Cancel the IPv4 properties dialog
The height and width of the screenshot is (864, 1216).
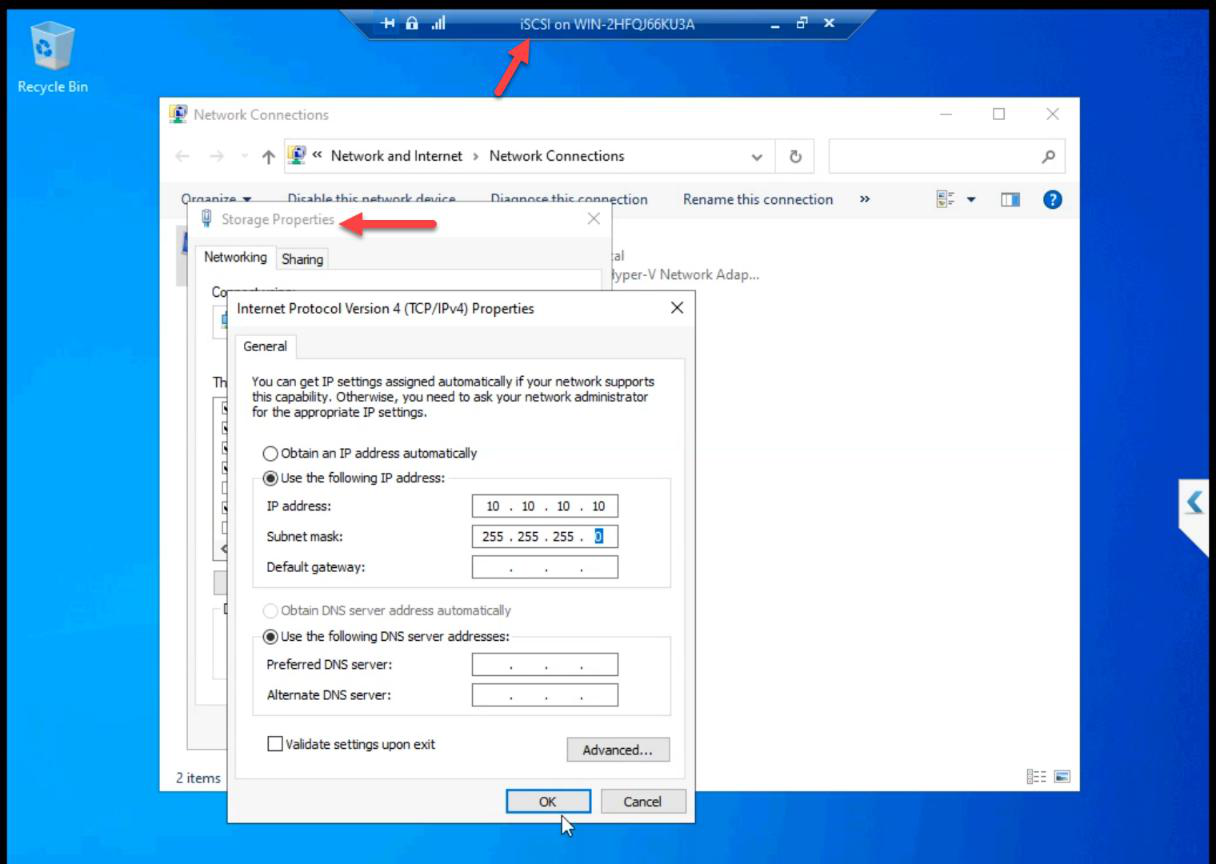642,801
